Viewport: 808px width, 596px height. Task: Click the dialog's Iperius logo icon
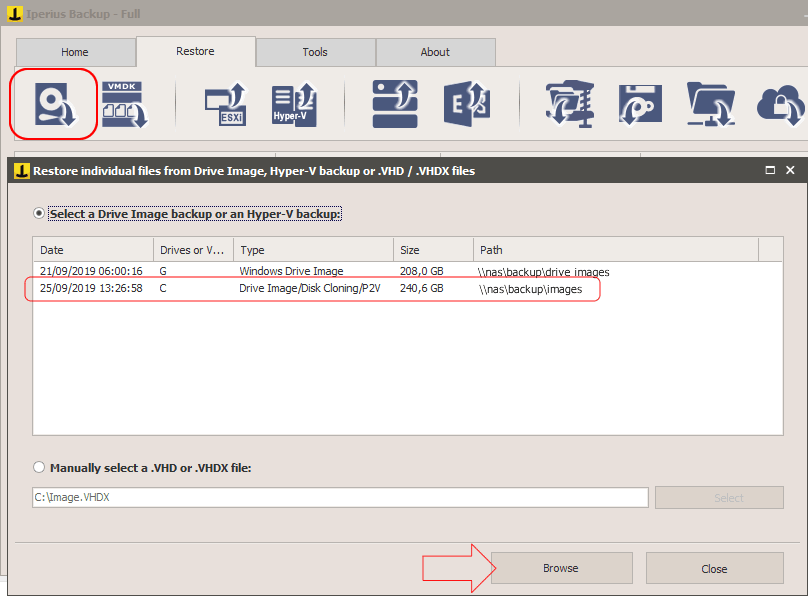(x=22, y=171)
